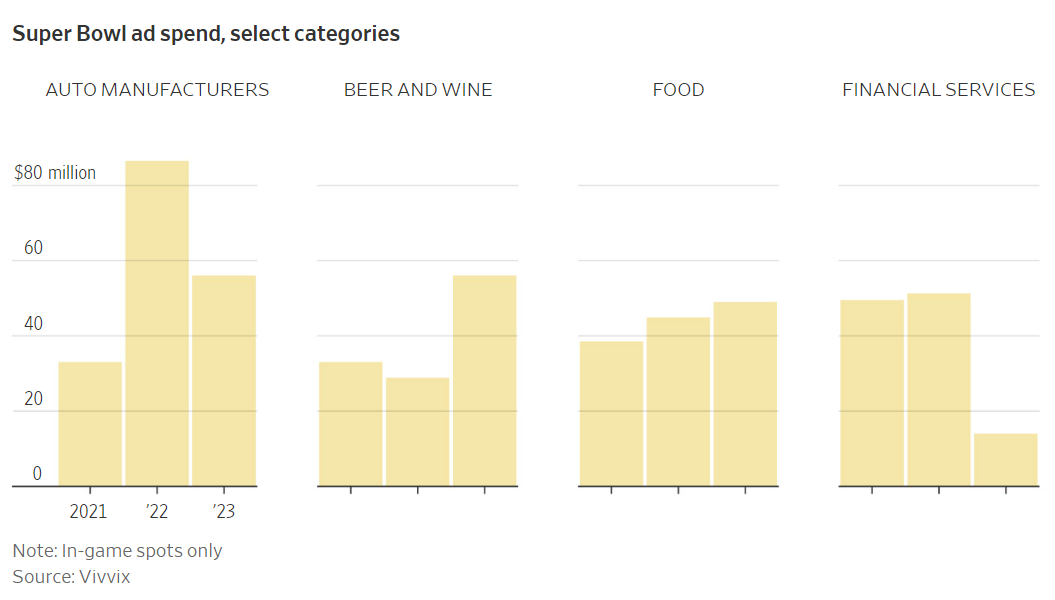Click the 2021 x-axis label
Viewport: 1055px width, 600px height.
[x=88, y=512]
